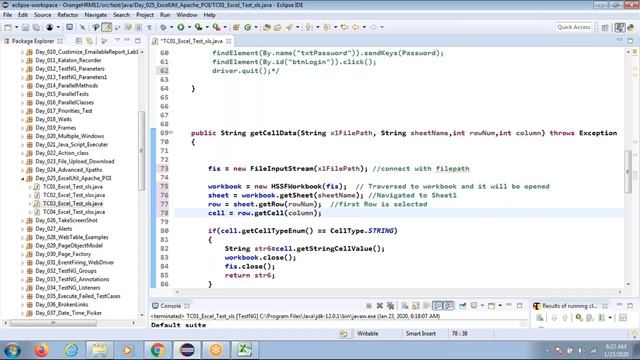The image size is (640, 360).
Task: Expand TC01_Excel_Test_xls.java tree node arrow
Action: (30, 187)
